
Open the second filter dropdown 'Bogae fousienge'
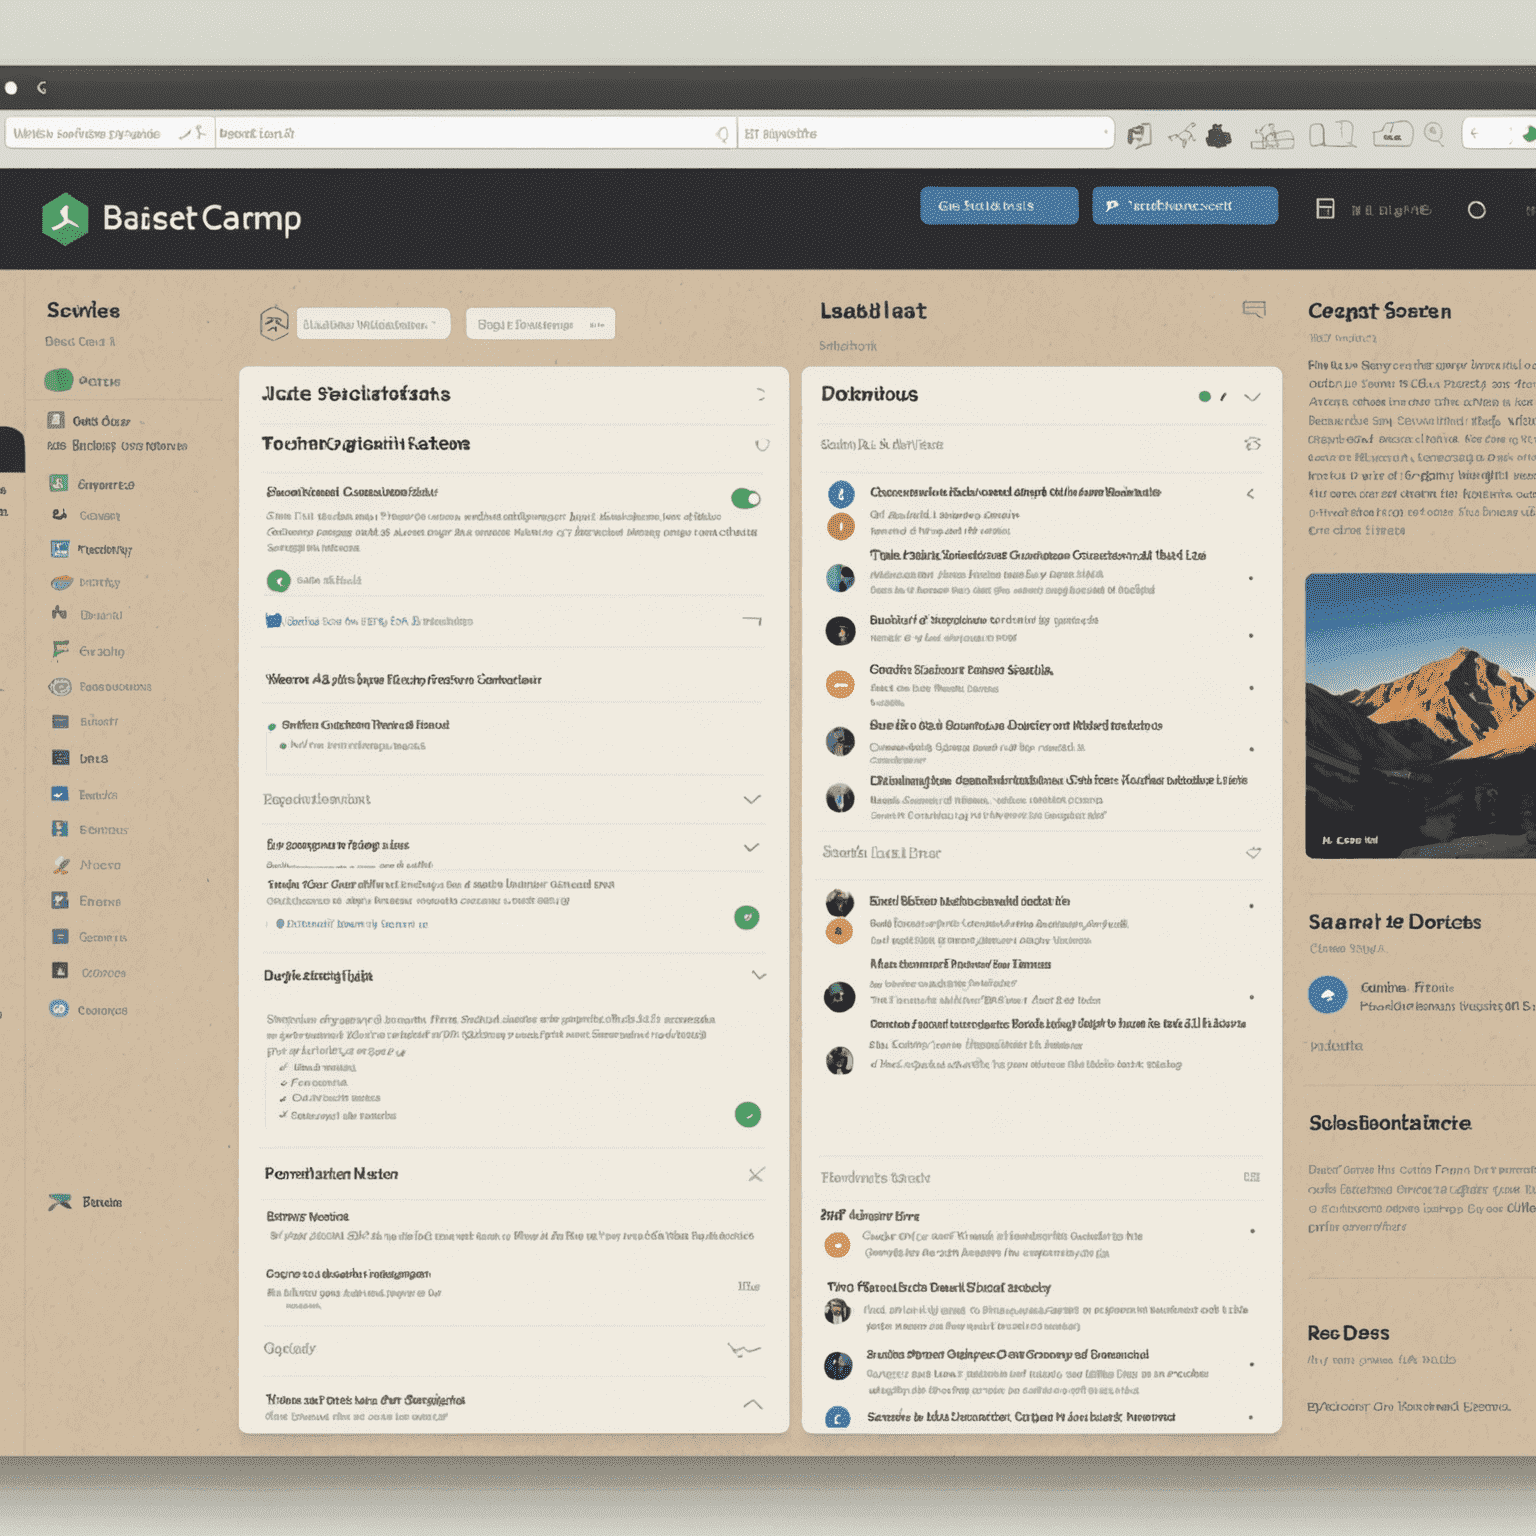(x=540, y=324)
